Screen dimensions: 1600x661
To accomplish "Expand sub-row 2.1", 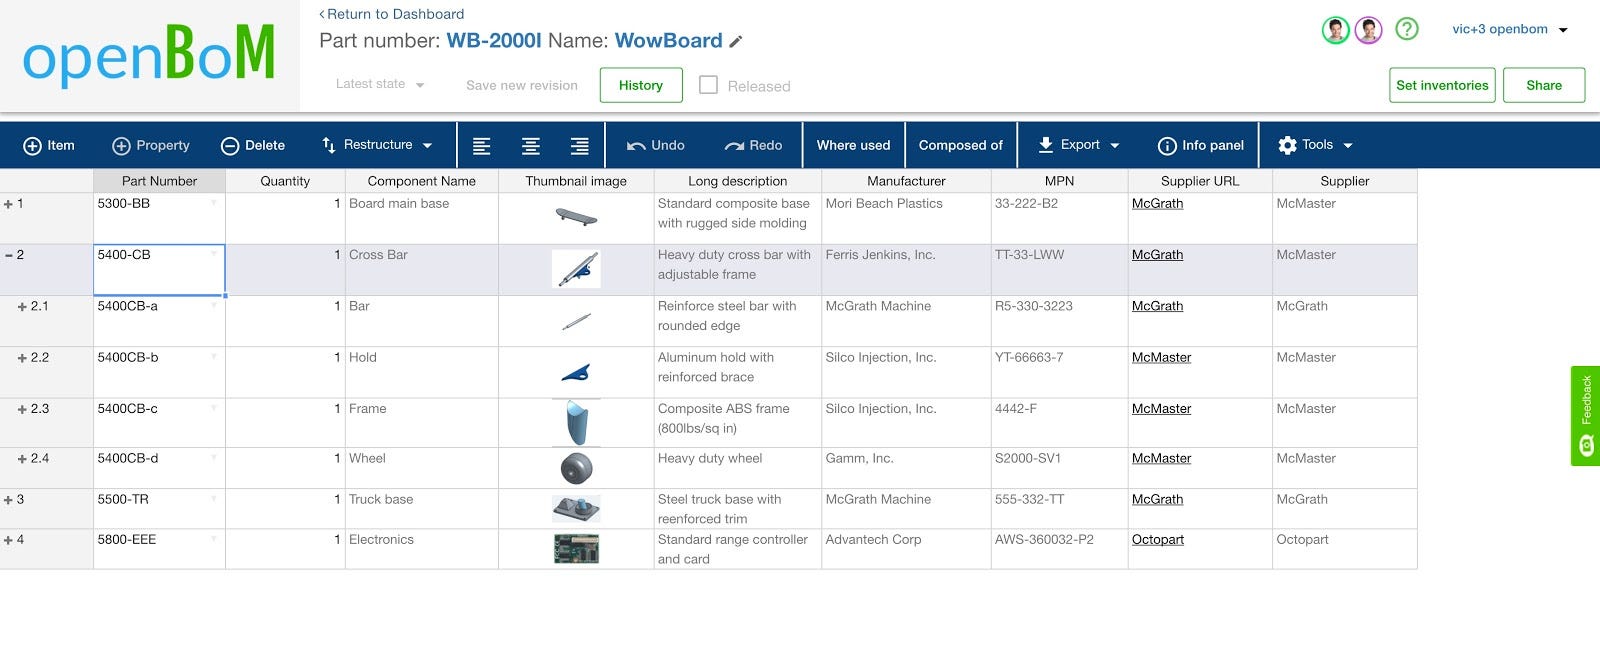I will click(22, 307).
